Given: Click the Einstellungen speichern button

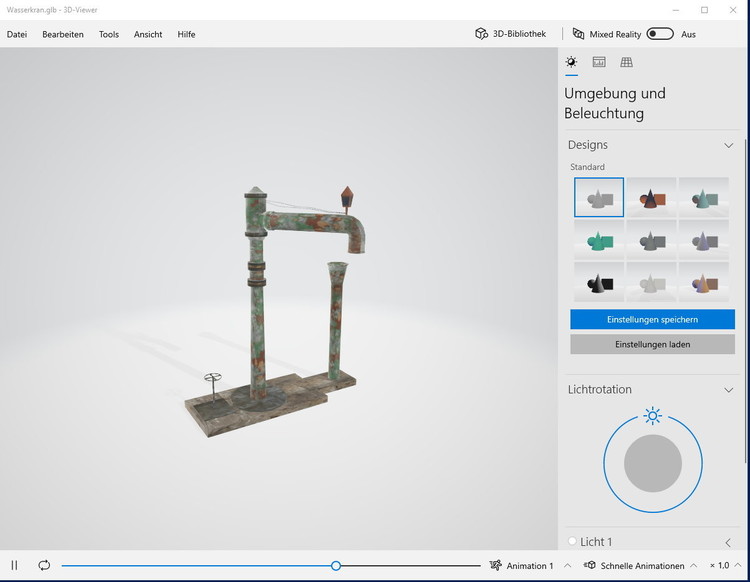Looking at the screenshot, I should click(652, 319).
